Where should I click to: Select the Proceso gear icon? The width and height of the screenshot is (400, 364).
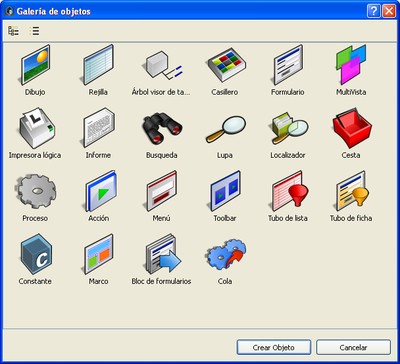[x=36, y=191]
